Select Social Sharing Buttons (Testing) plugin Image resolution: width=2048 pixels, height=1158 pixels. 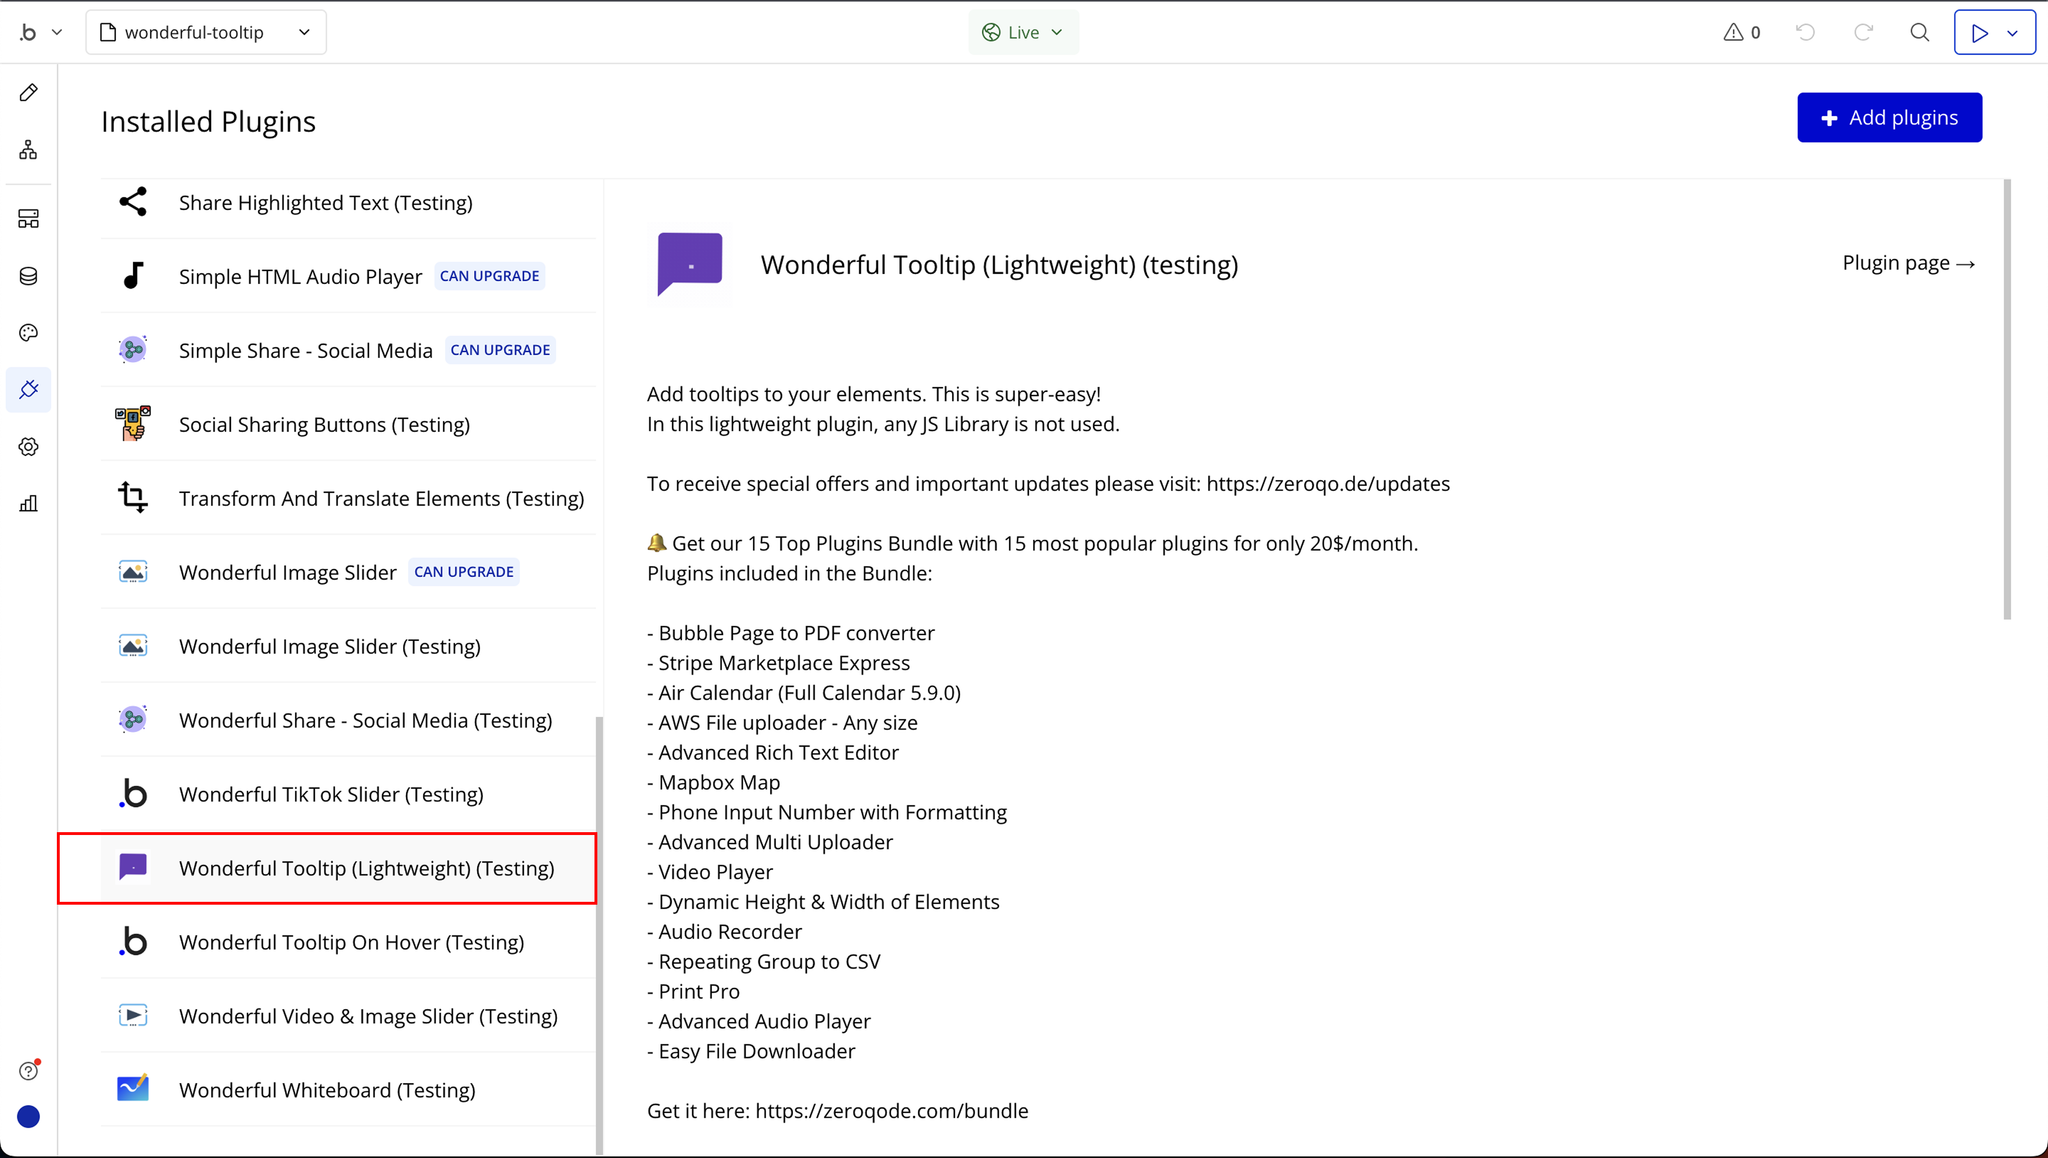[x=348, y=424]
